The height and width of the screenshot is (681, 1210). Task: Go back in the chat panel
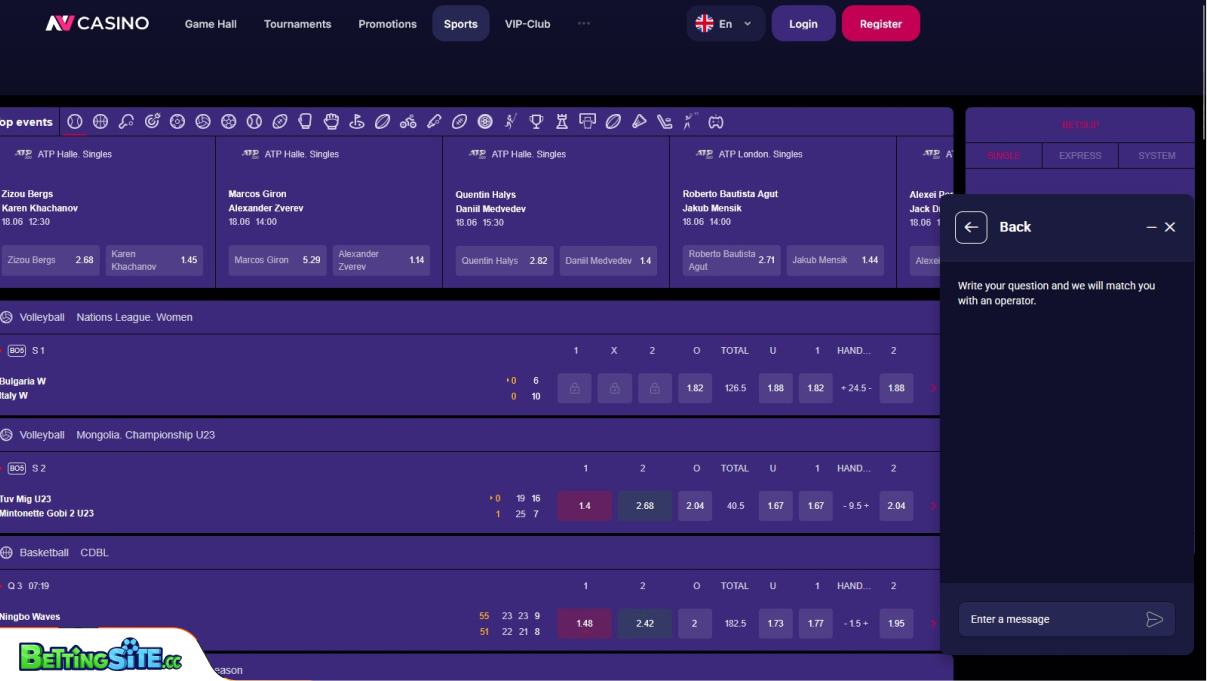point(971,227)
